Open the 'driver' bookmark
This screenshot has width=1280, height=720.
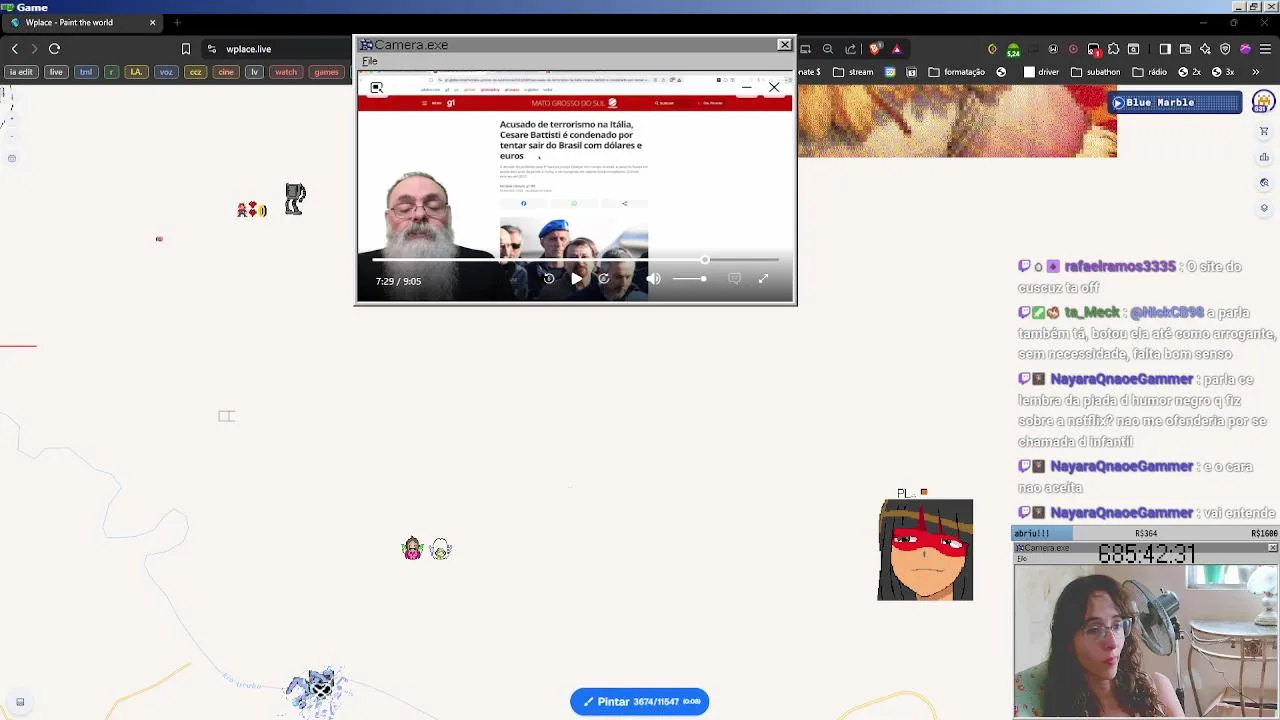pos(1042,72)
